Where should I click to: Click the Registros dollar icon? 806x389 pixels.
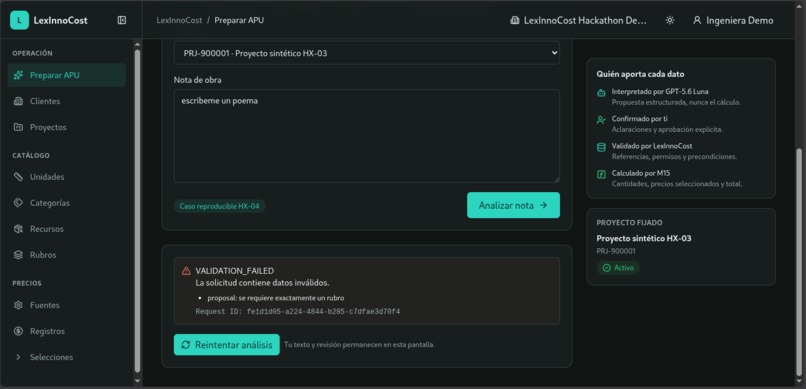19,331
